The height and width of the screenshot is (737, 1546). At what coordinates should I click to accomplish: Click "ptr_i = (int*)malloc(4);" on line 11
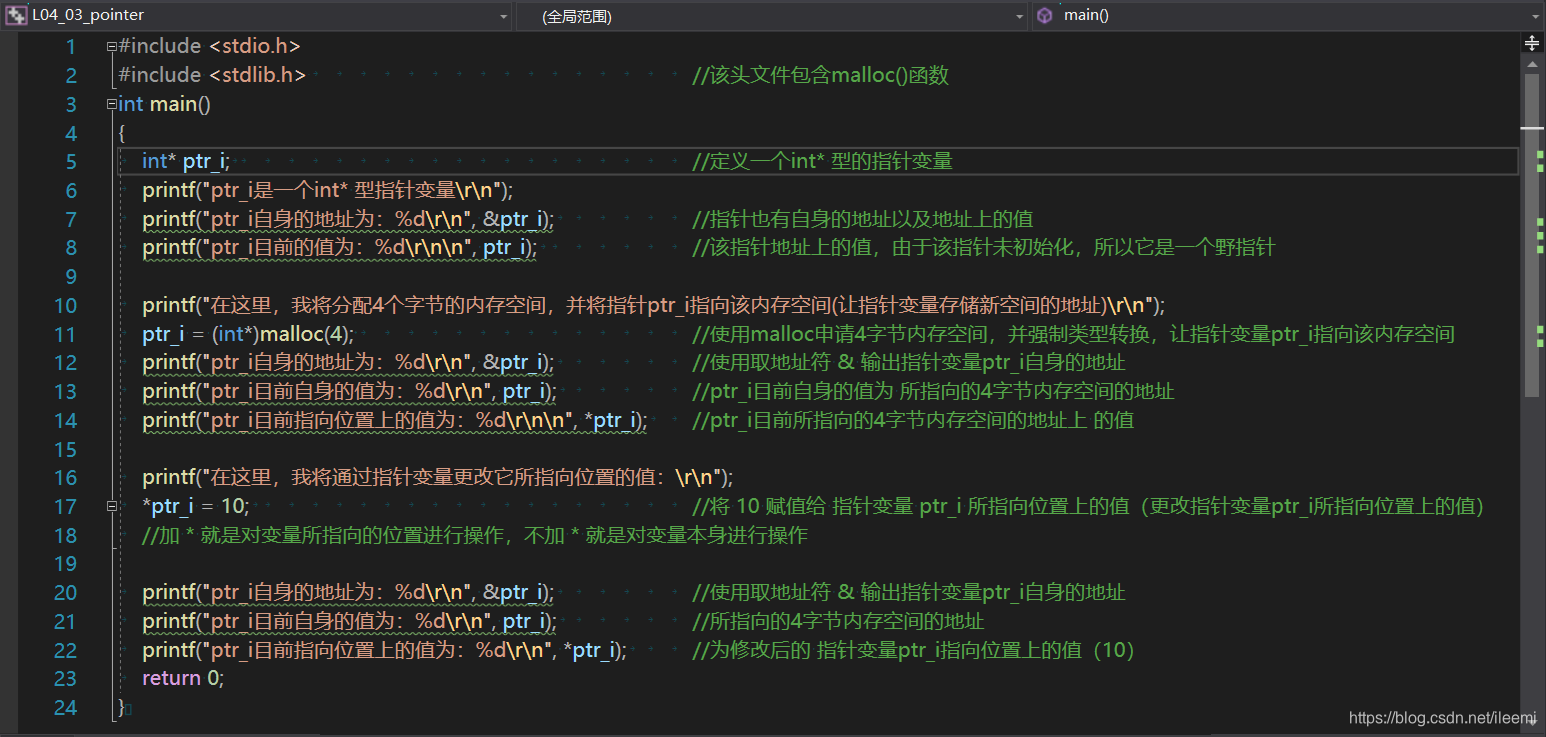pyautogui.click(x=248, y=334)
